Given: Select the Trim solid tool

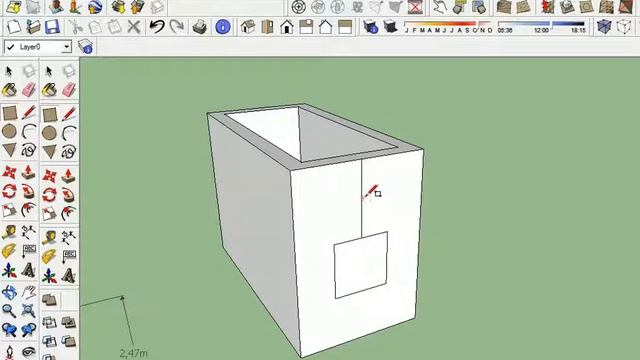Looking at the screenshot, I should (68, 340).
